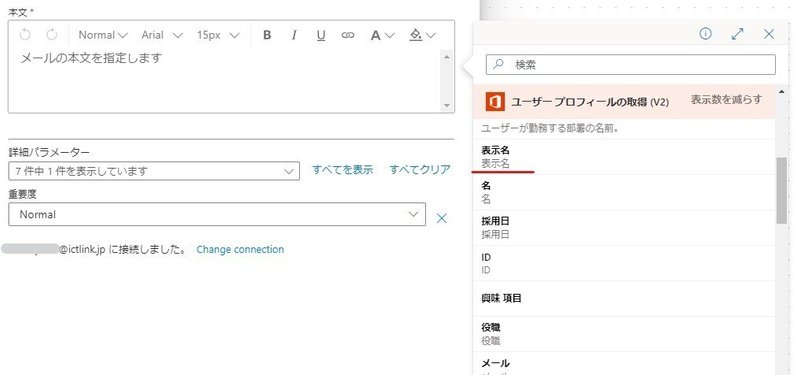Apply italic formatting to email body
800x375 pixels.
(x=294, y=35)
